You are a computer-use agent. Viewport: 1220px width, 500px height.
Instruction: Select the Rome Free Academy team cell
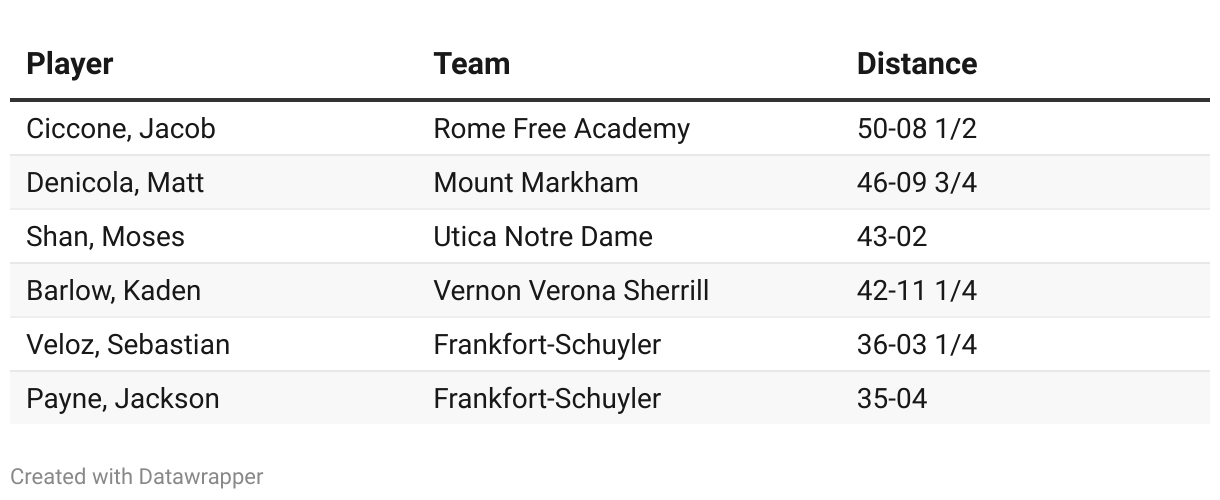tap(562, 129)
